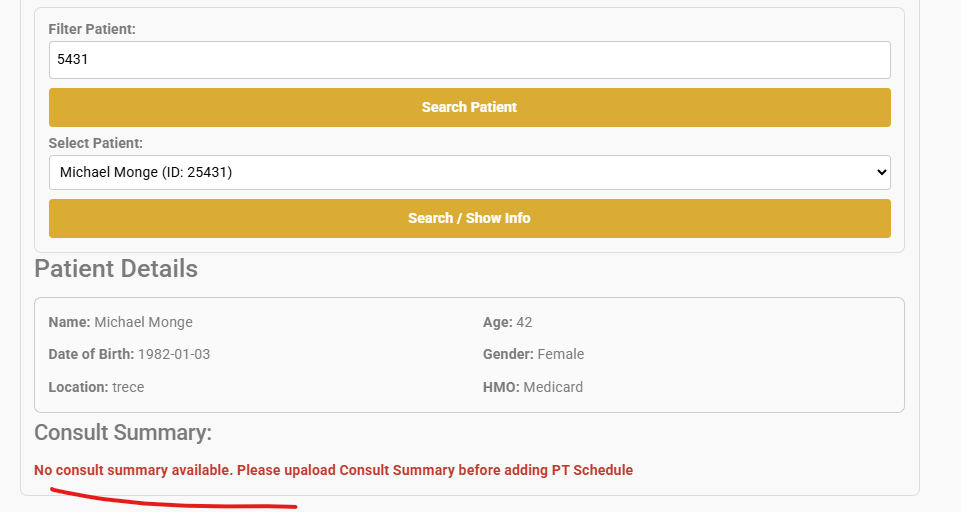
Task: Click the 'HMO:' field label
Action: tap(501, 387)
